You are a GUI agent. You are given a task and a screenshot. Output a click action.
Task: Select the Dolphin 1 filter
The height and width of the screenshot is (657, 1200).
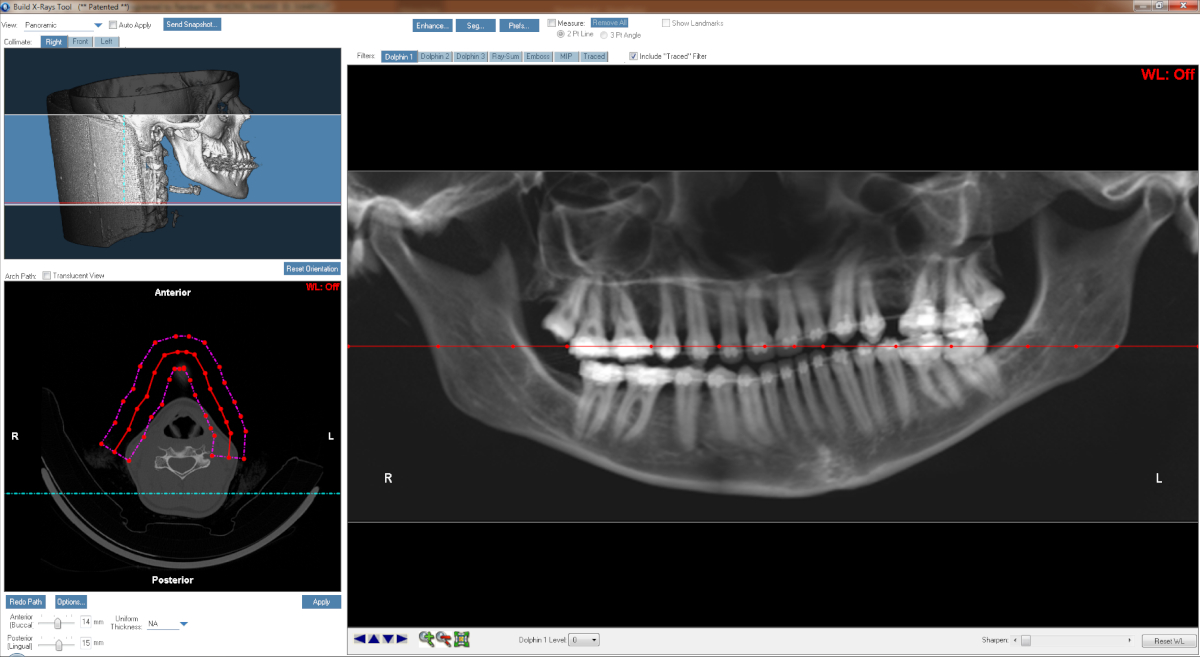tap(398, 57)
